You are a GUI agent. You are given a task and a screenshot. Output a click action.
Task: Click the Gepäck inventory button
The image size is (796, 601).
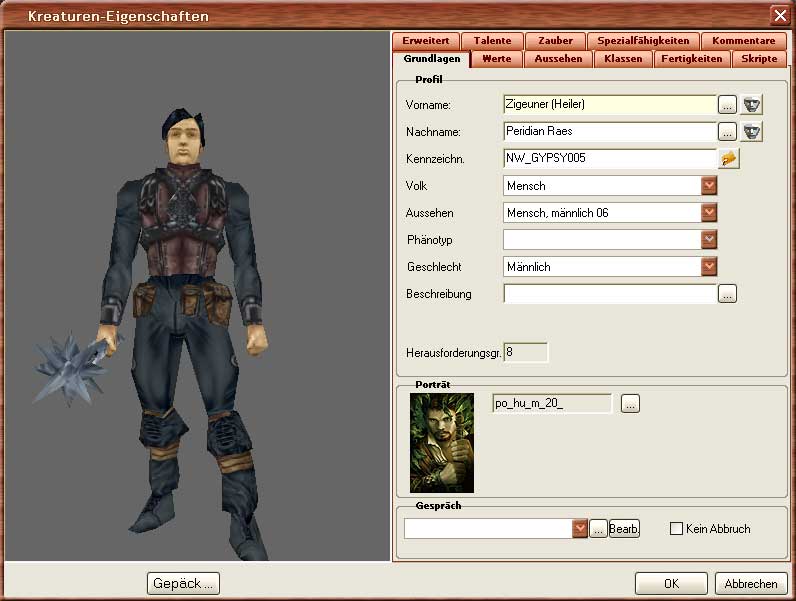[x=183, y=583]
